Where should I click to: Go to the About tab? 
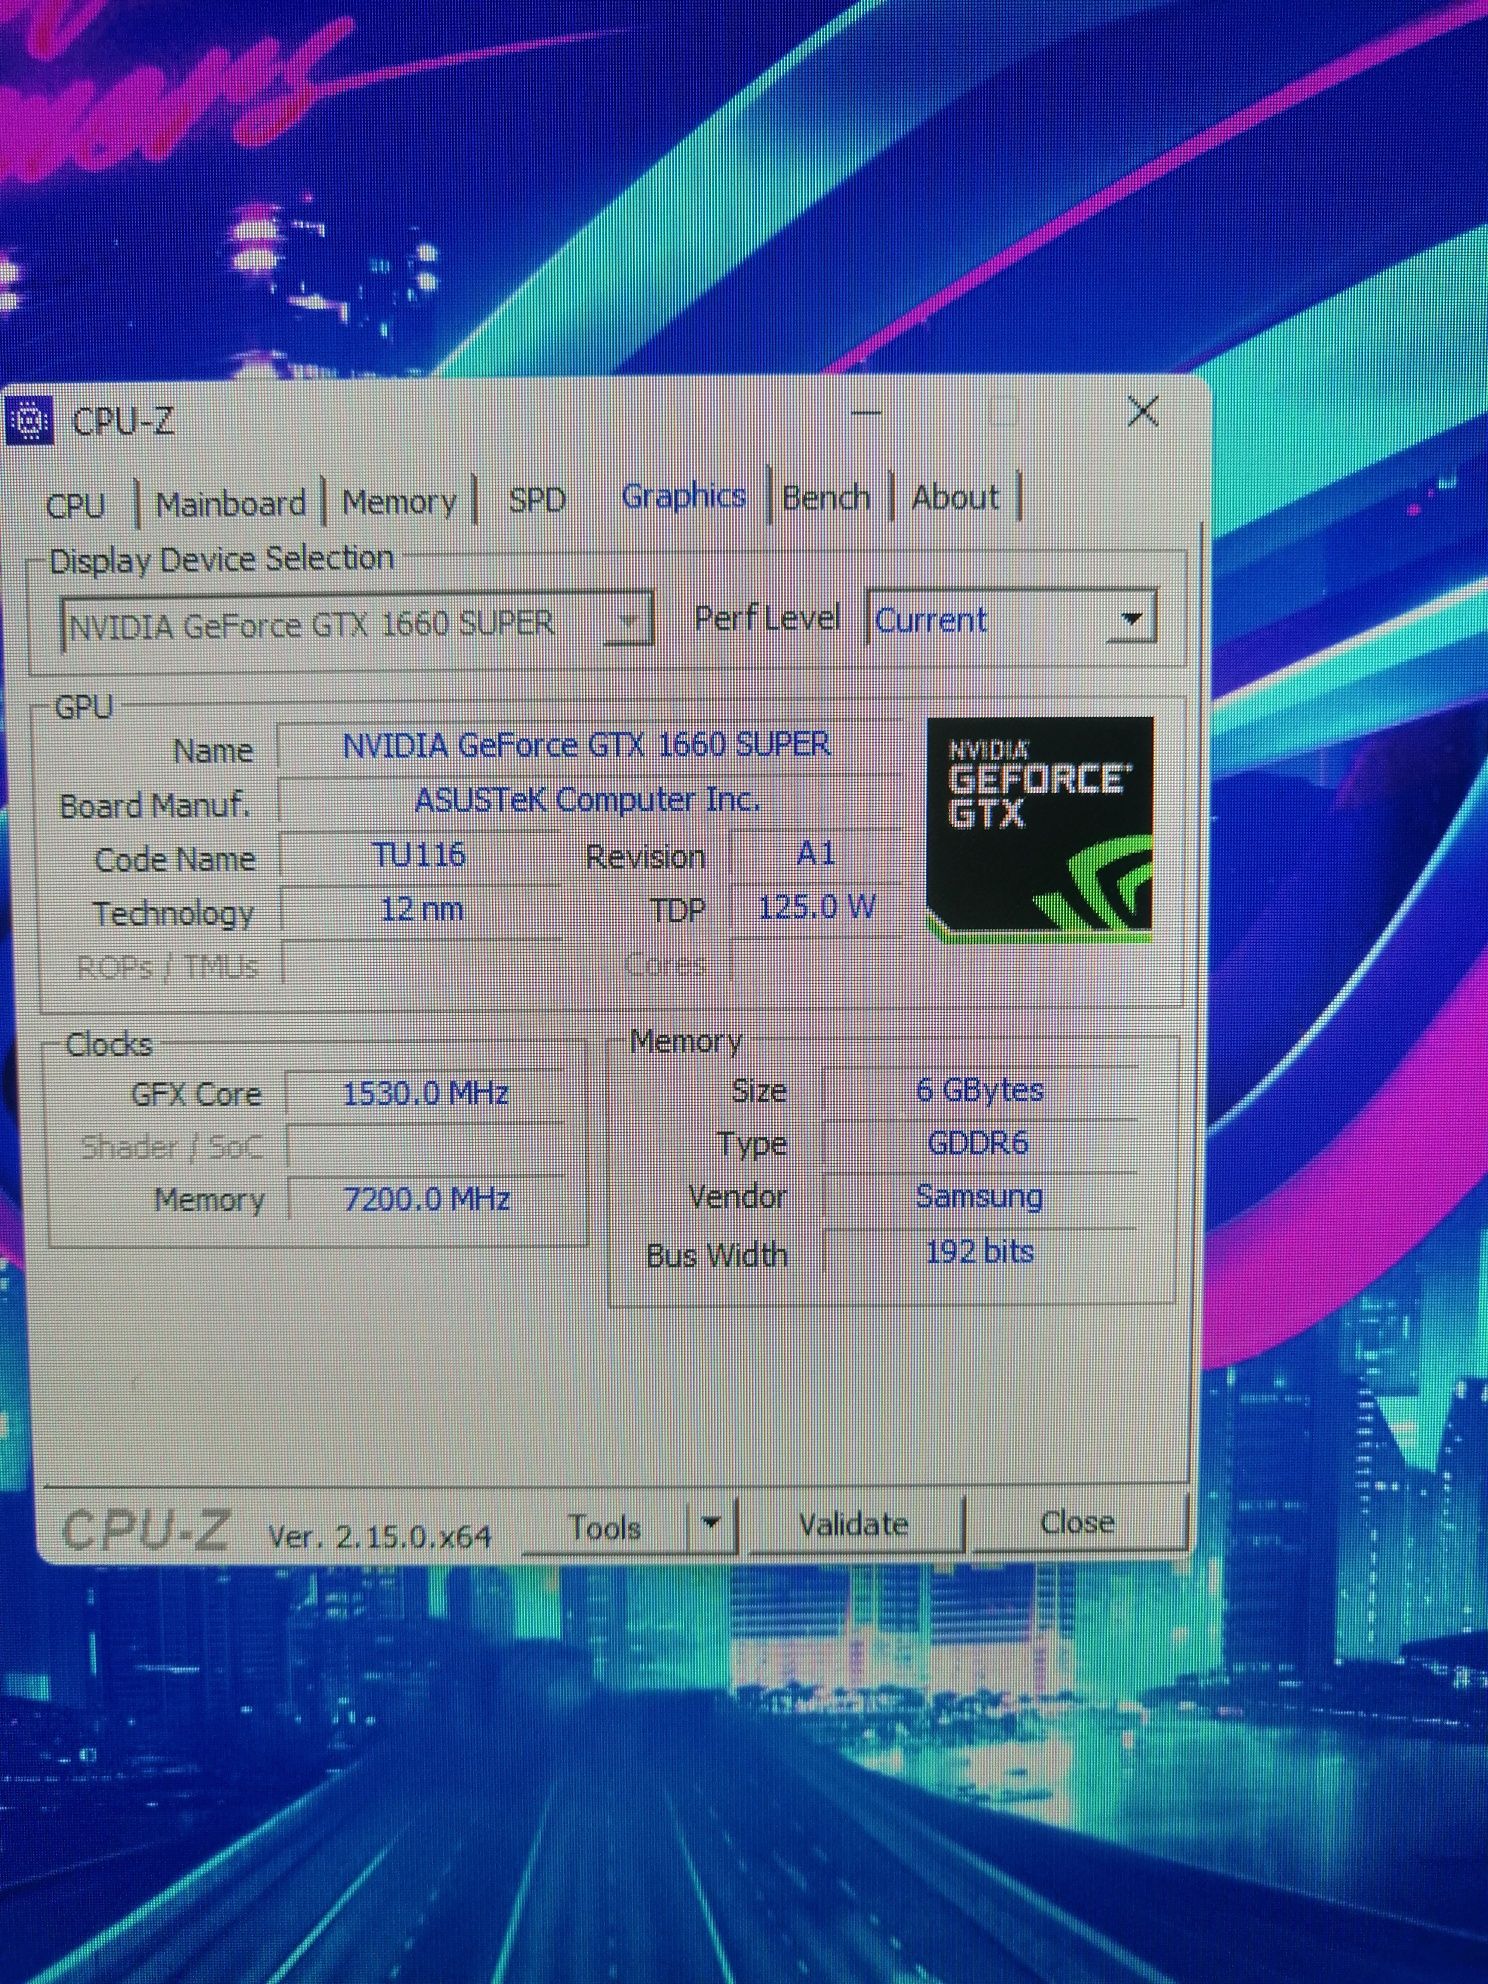955,497
